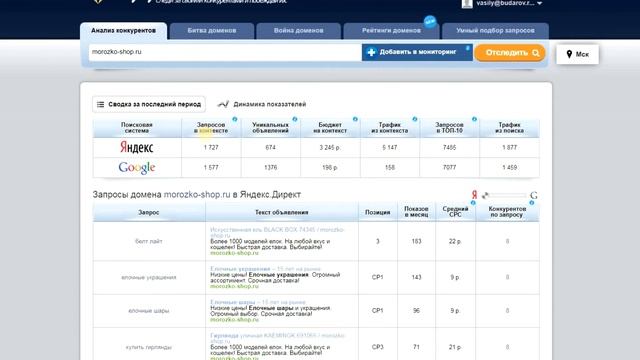
Task: Switch to Умный подбор запросов tab
Action: click(495, 31)
